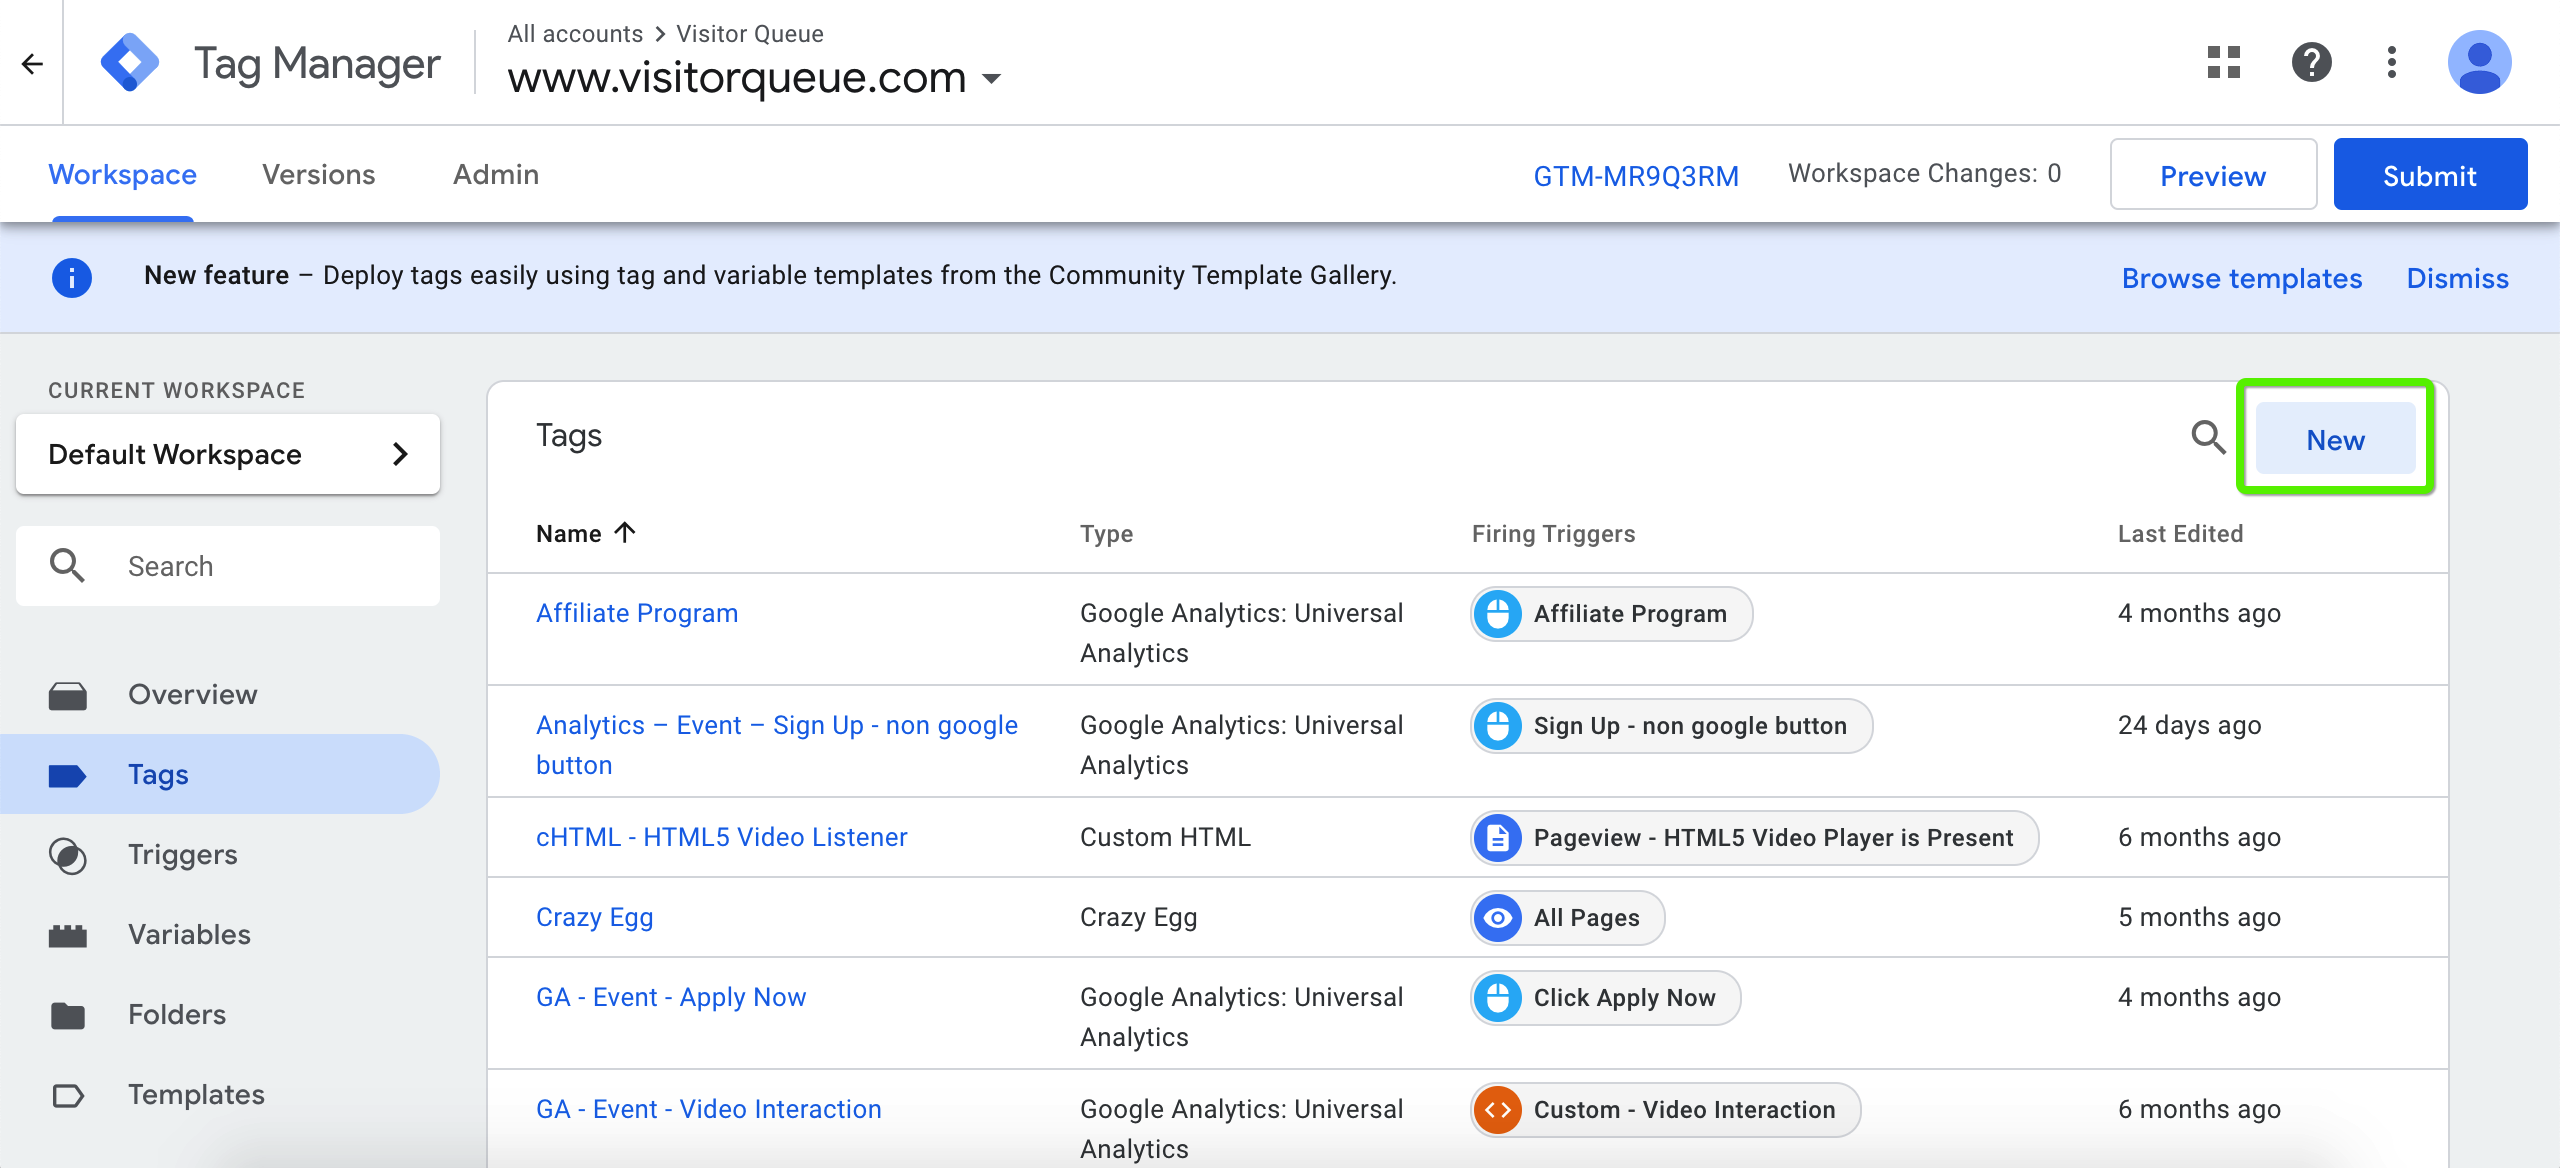The width and height of the screenshot is (2560, 1168).
Task: Click the Tags sidebar icon
Action: [68, 775]
